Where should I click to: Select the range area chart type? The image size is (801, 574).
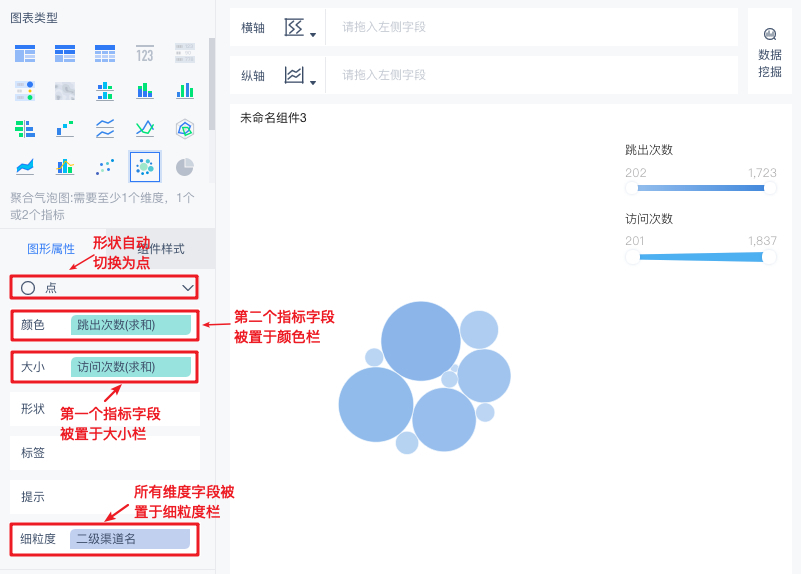pyautogui.click(x=25, y=166)
